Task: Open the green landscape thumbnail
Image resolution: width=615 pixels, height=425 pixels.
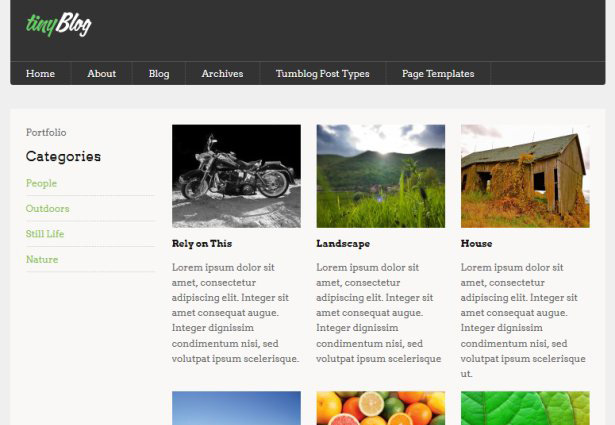Action: click(x=381, y=176)
